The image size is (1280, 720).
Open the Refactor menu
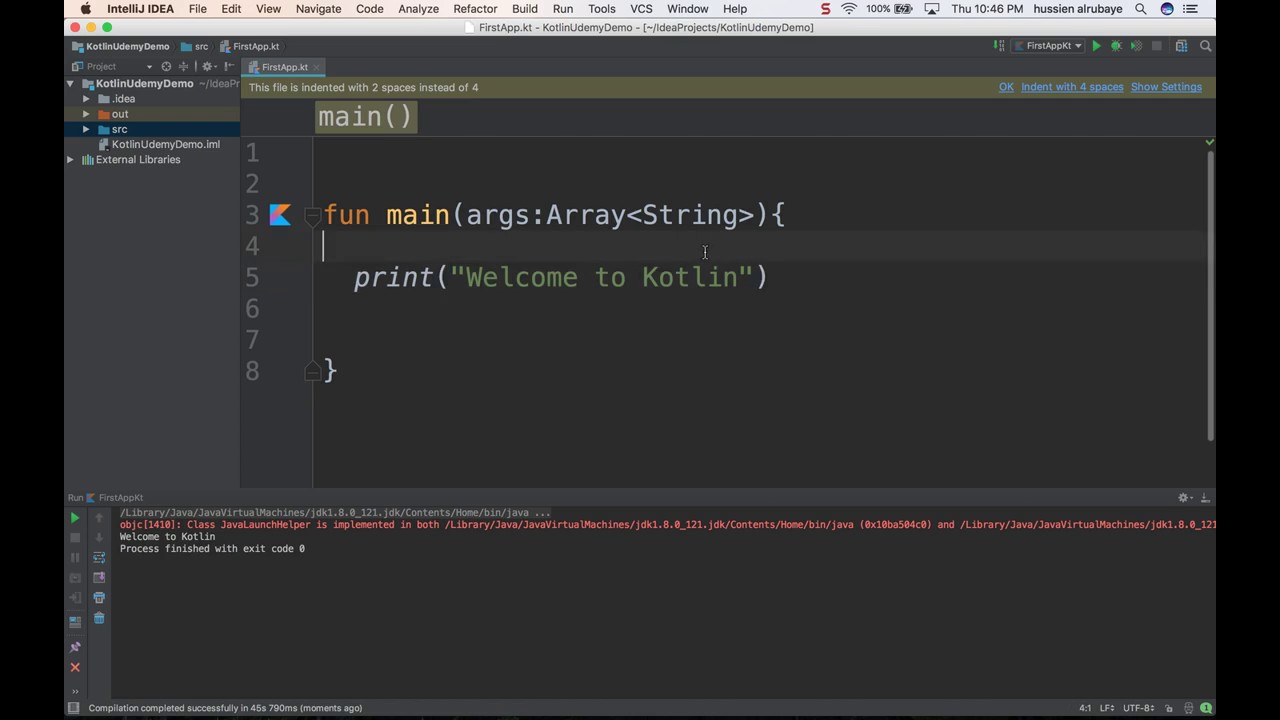coord(475,9)
